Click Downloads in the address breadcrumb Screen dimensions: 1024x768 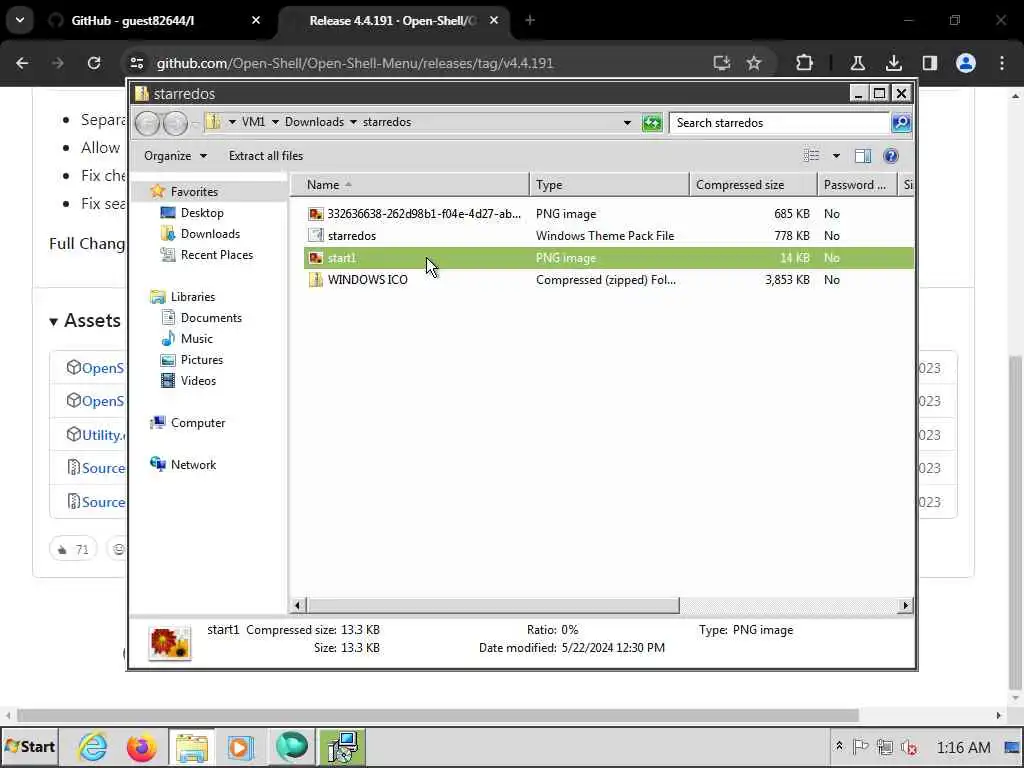click(x=314, y=122)
